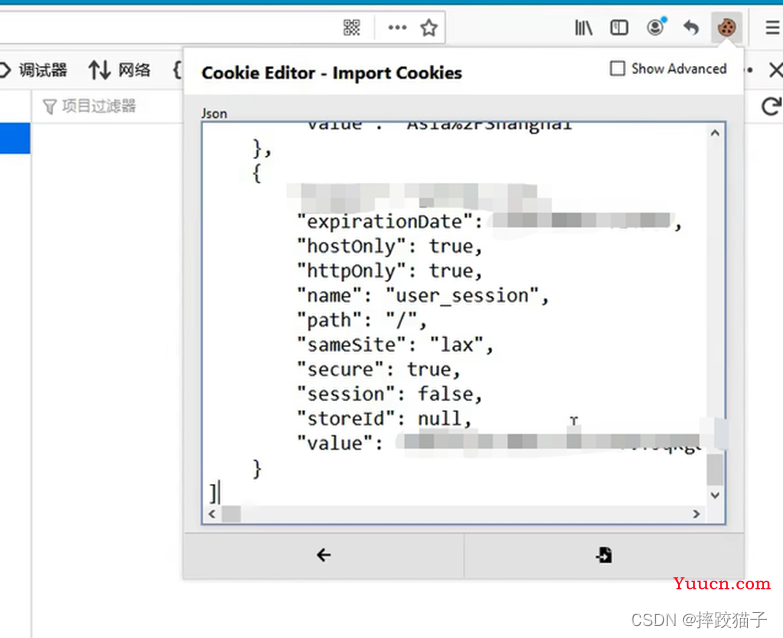Click the Json textarea scroll down arrow

coord(715,495)
